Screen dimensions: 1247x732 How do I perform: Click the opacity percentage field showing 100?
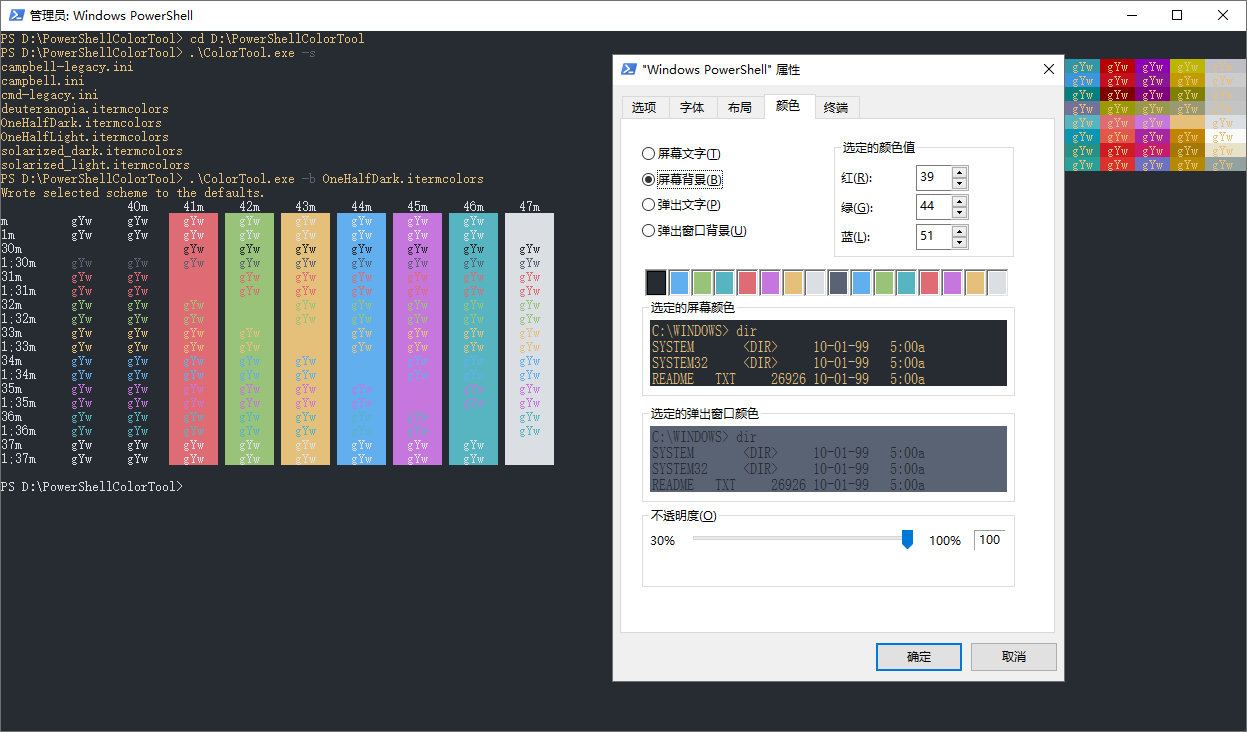tap(989, 540)
